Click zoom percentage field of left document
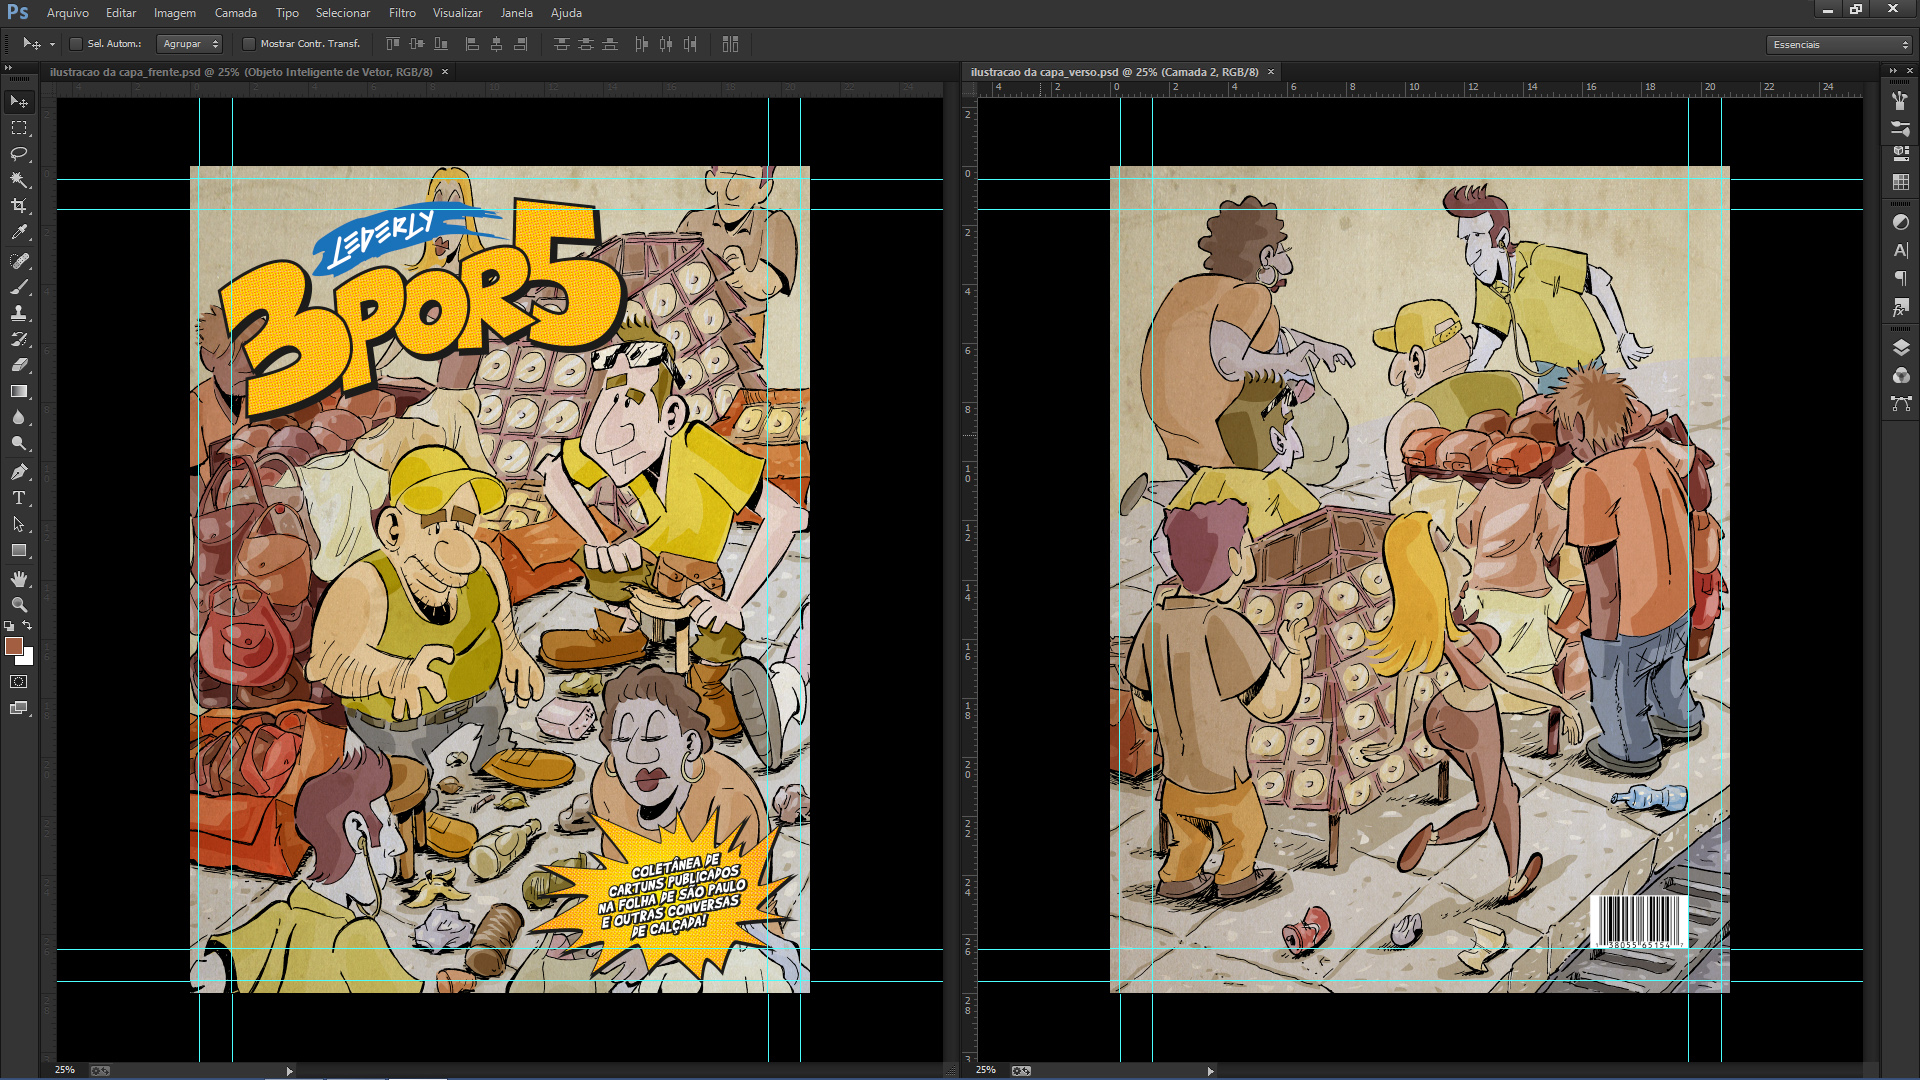Viewport: 1920px width, 1080px height. point(65,1070)
